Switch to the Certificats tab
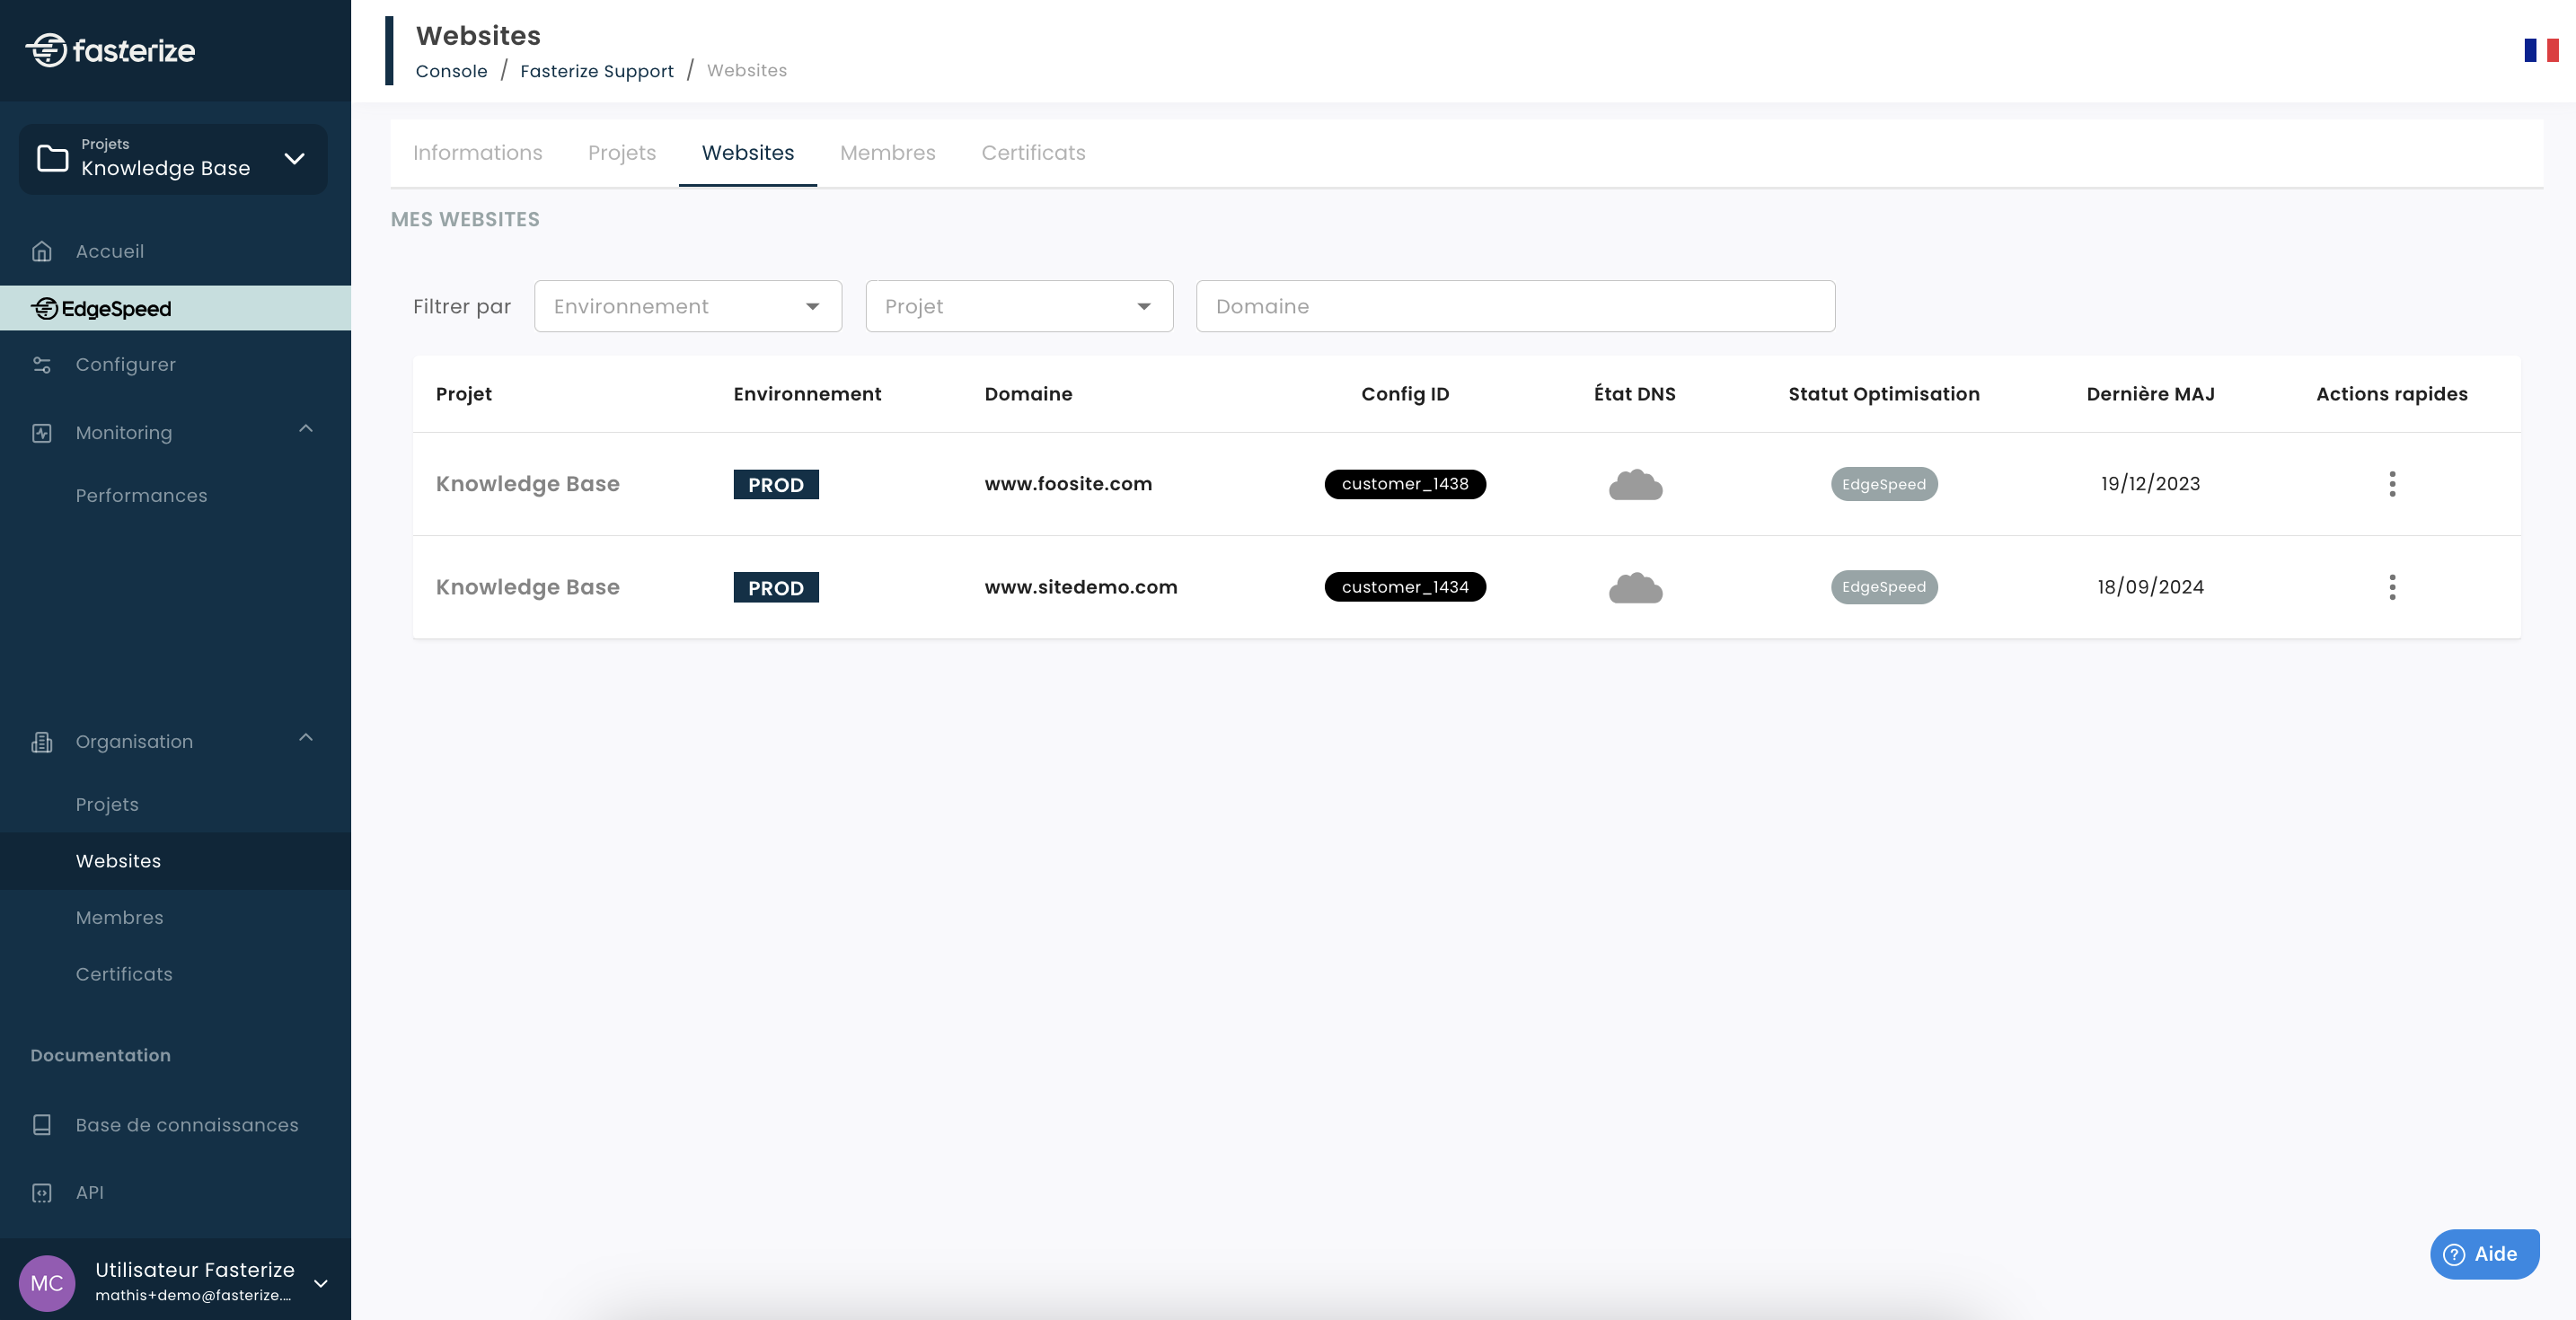The height and width of the screenshot is (1320, 2576). click(x=1032, y=153)
